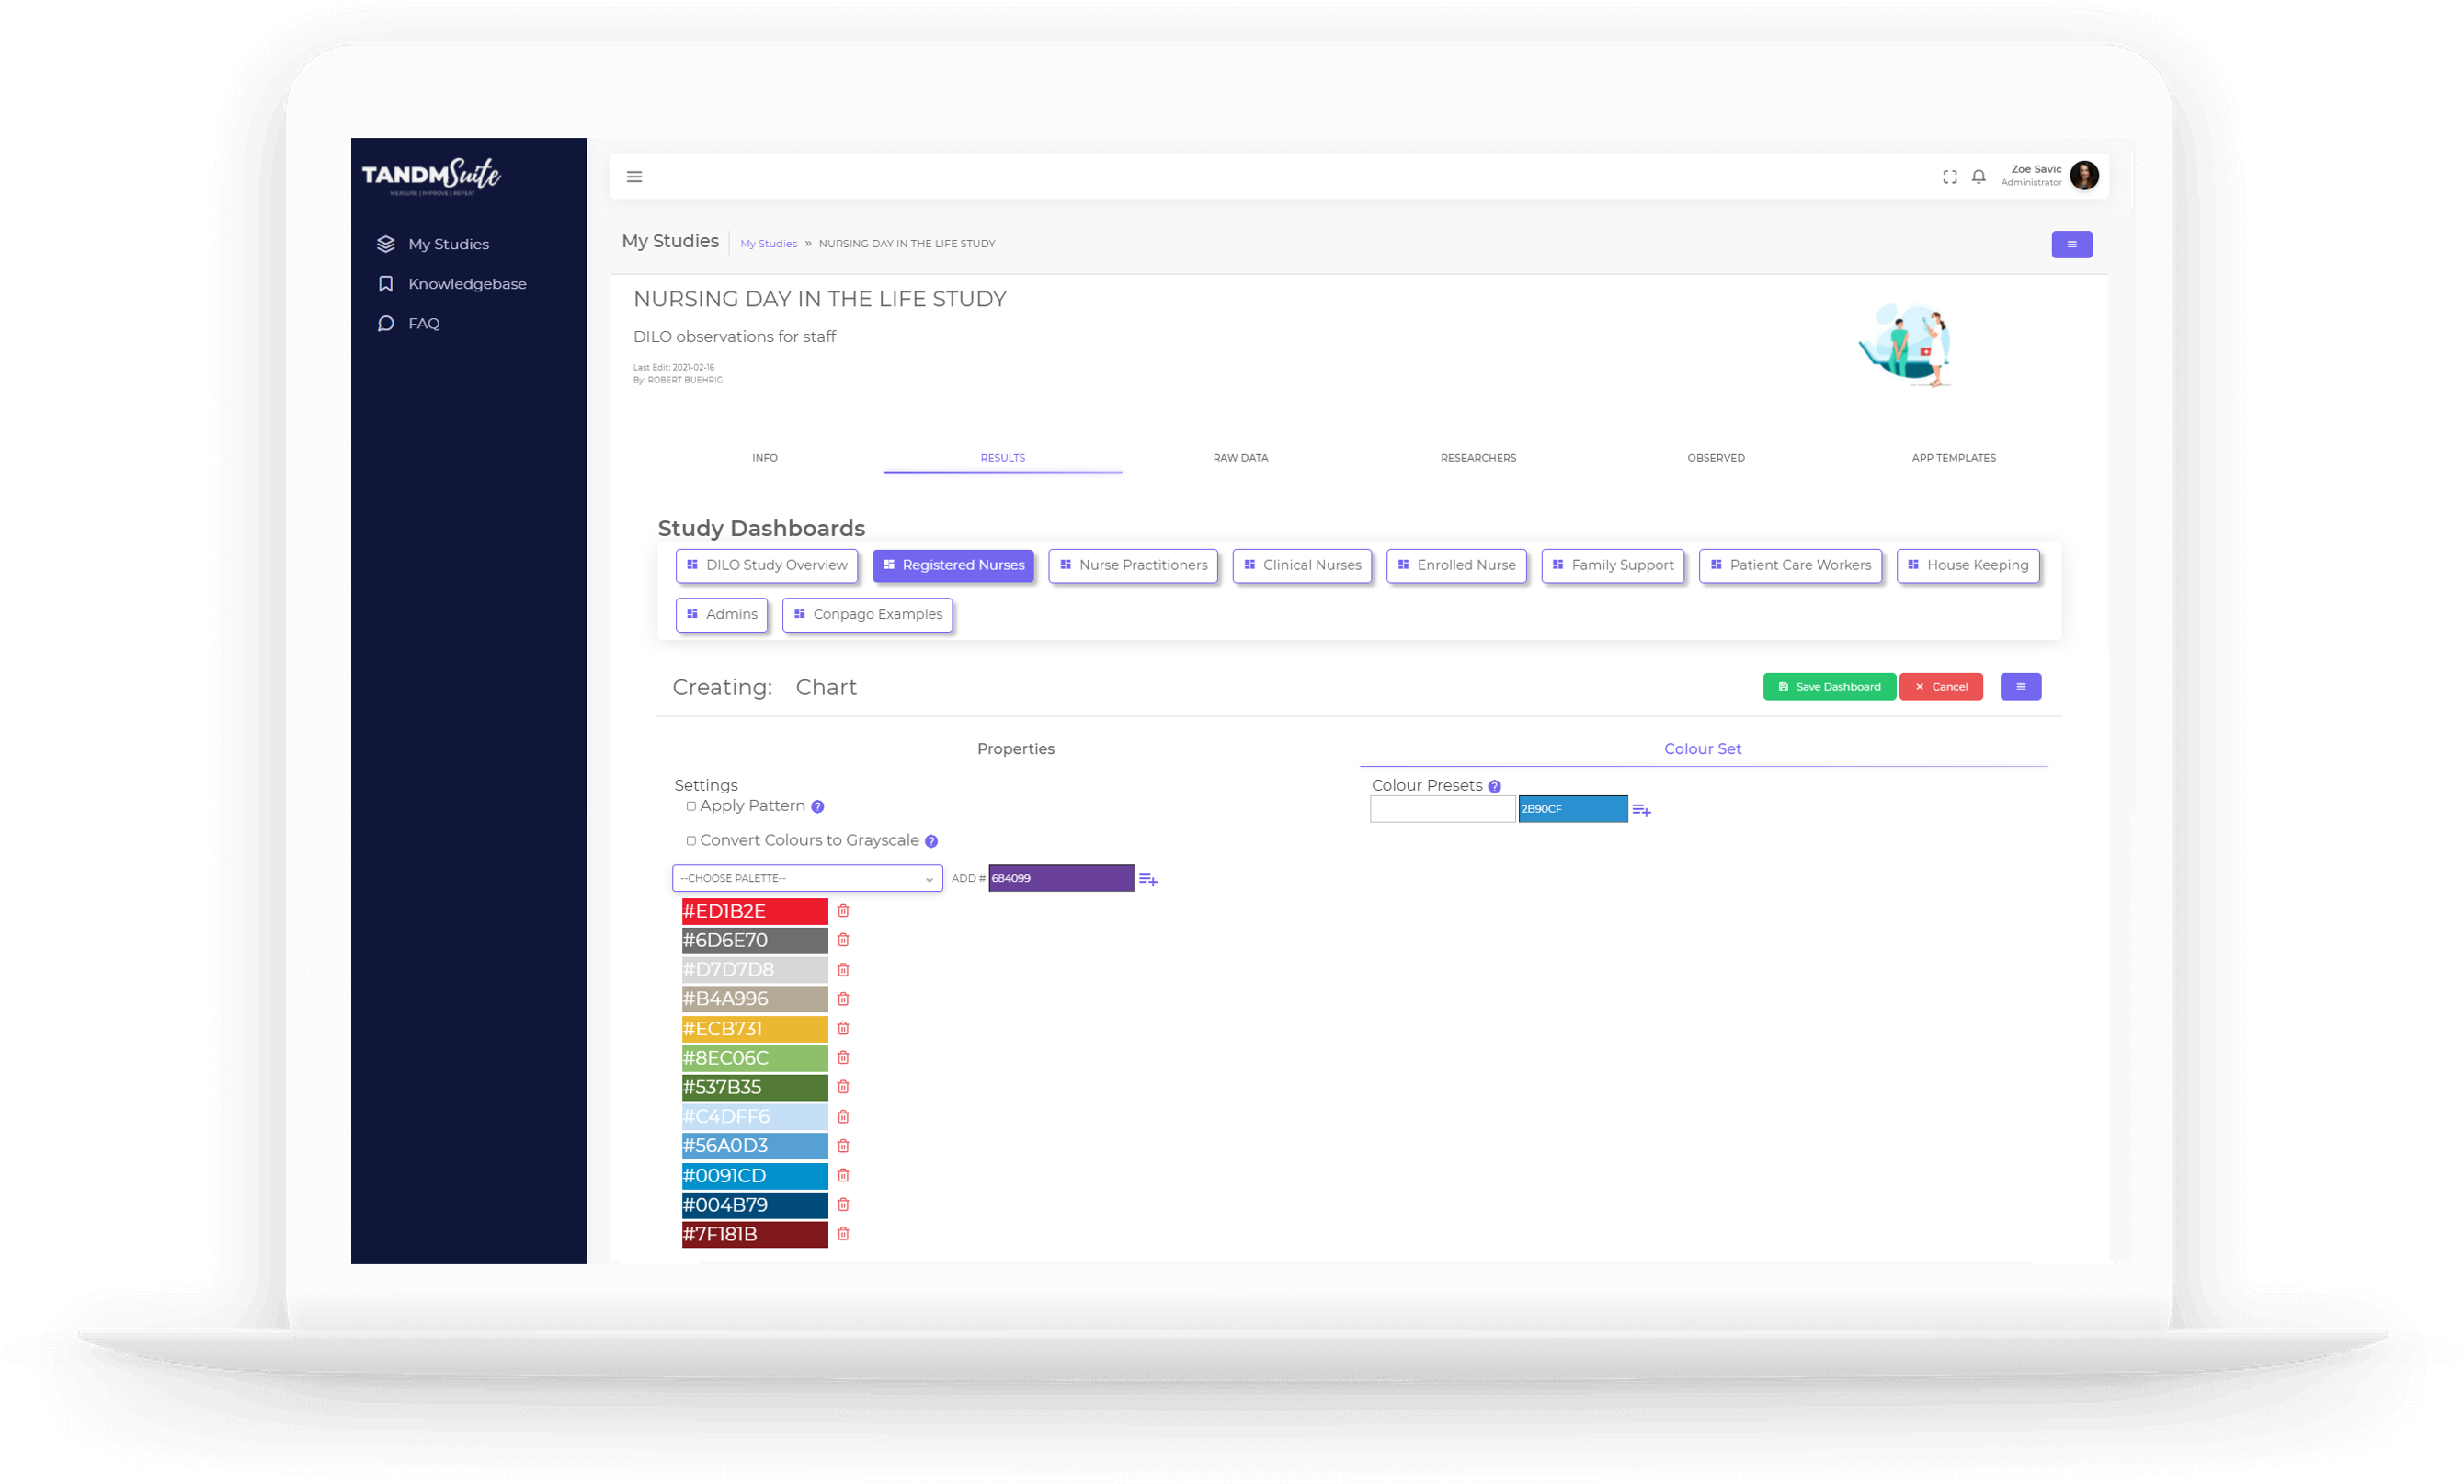Add colour 684099 to palette icon
Image resolution: width=2464 pixels, height=1484 pixels.
pos(1148,880)
